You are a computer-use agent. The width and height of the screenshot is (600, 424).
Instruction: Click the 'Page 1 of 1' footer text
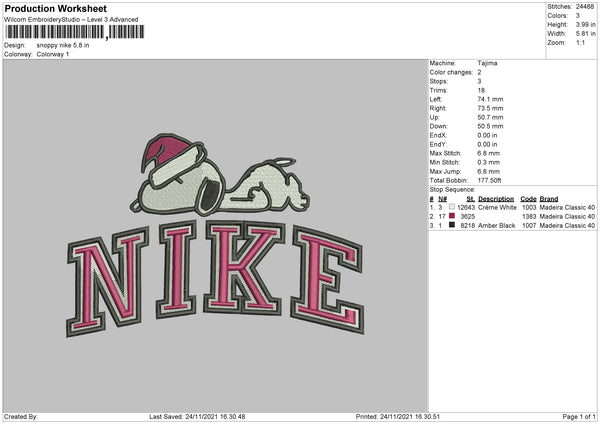(579, 416)
